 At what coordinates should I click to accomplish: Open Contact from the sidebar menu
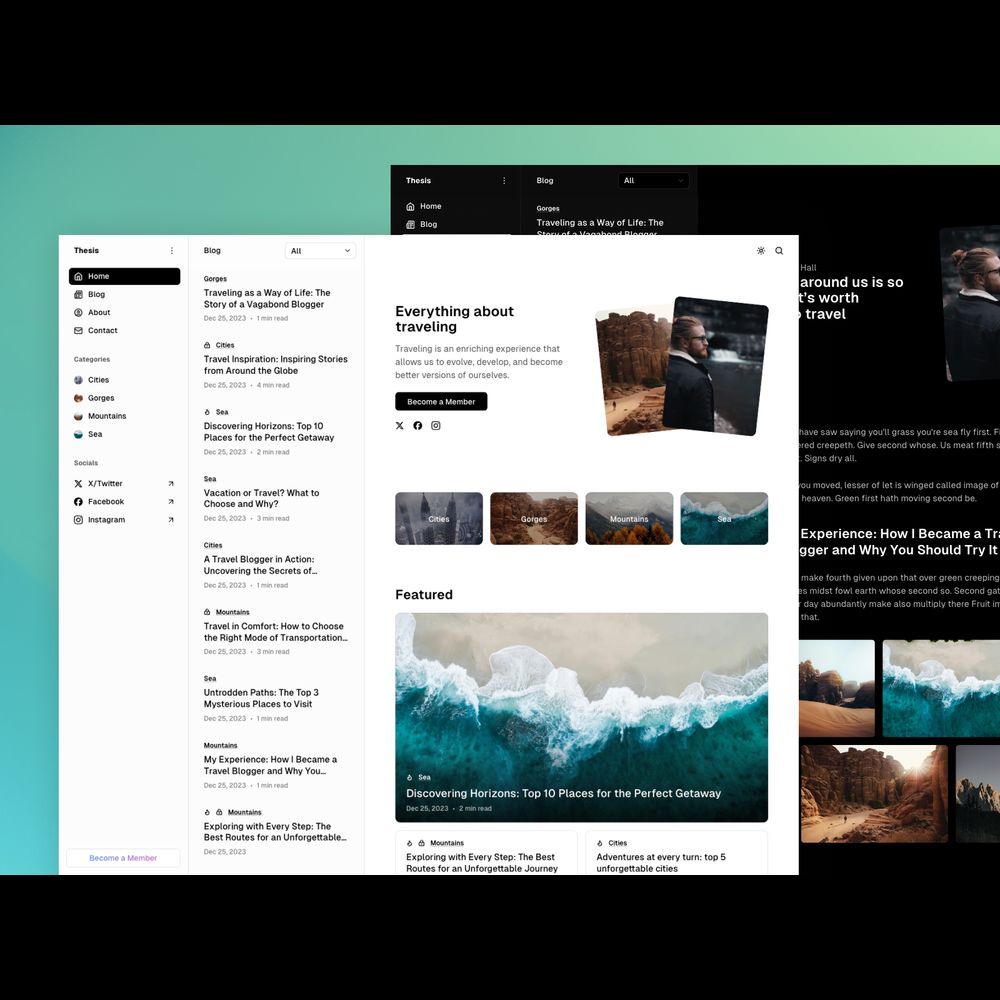(x=102, y=331)
